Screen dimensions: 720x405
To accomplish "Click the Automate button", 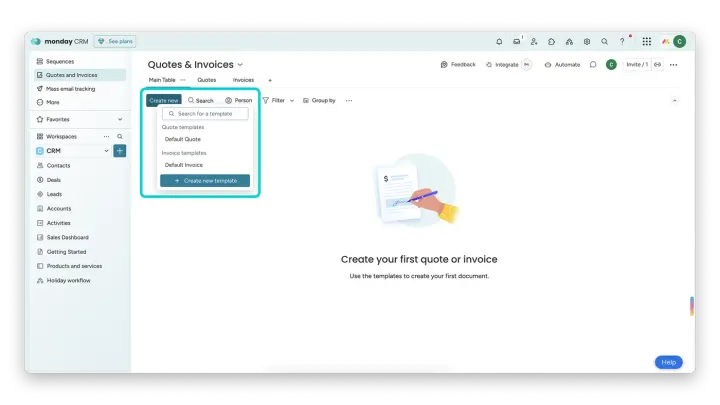I will point(562,65).
